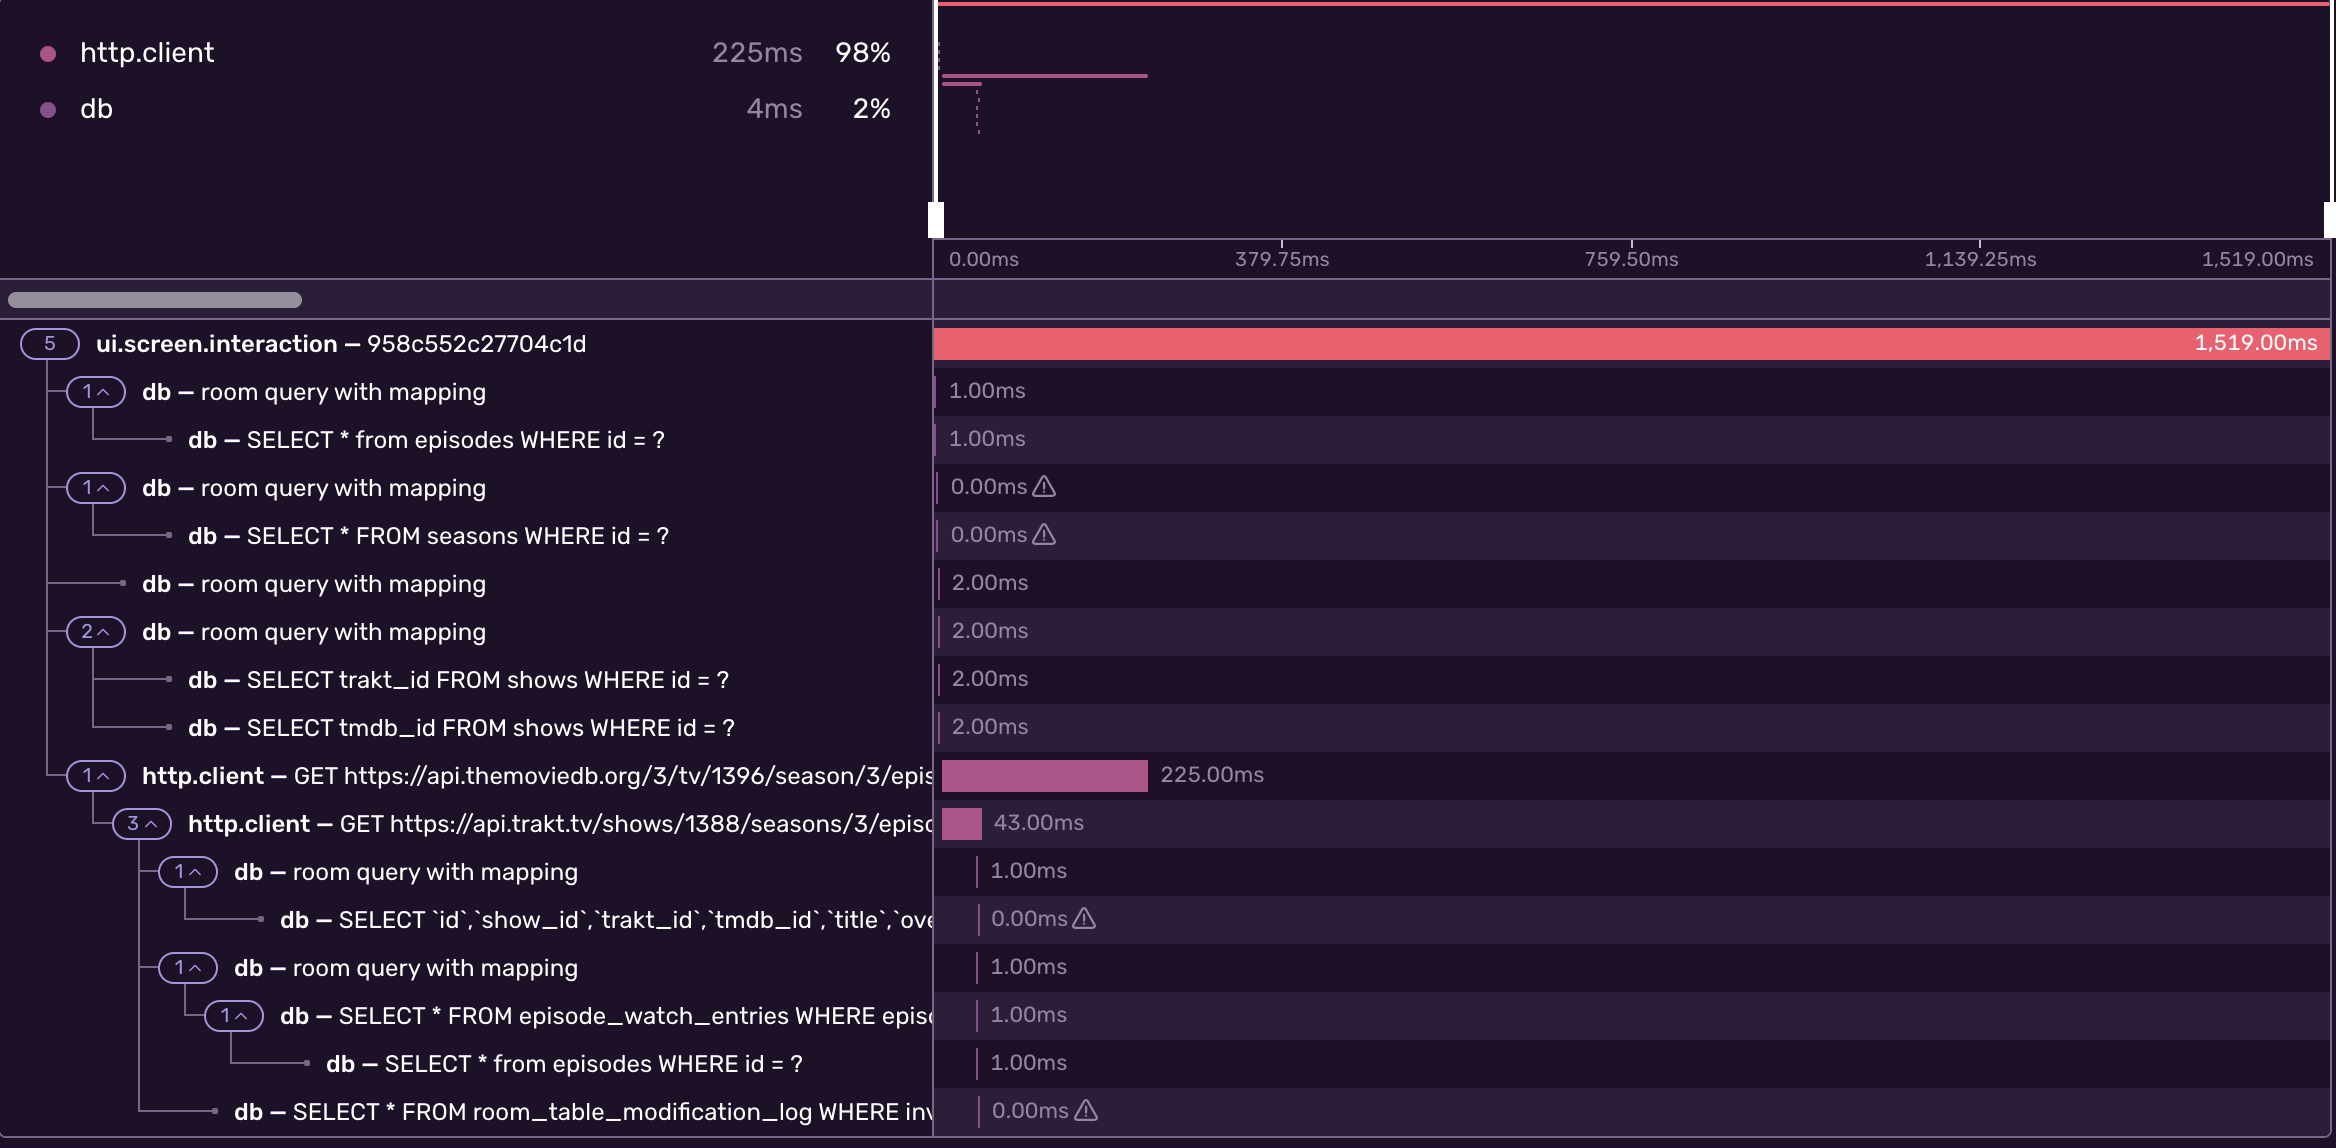Collapse the themoviedb http.client span toggle
The image size is (2336, 1148).
pos(96,776)
